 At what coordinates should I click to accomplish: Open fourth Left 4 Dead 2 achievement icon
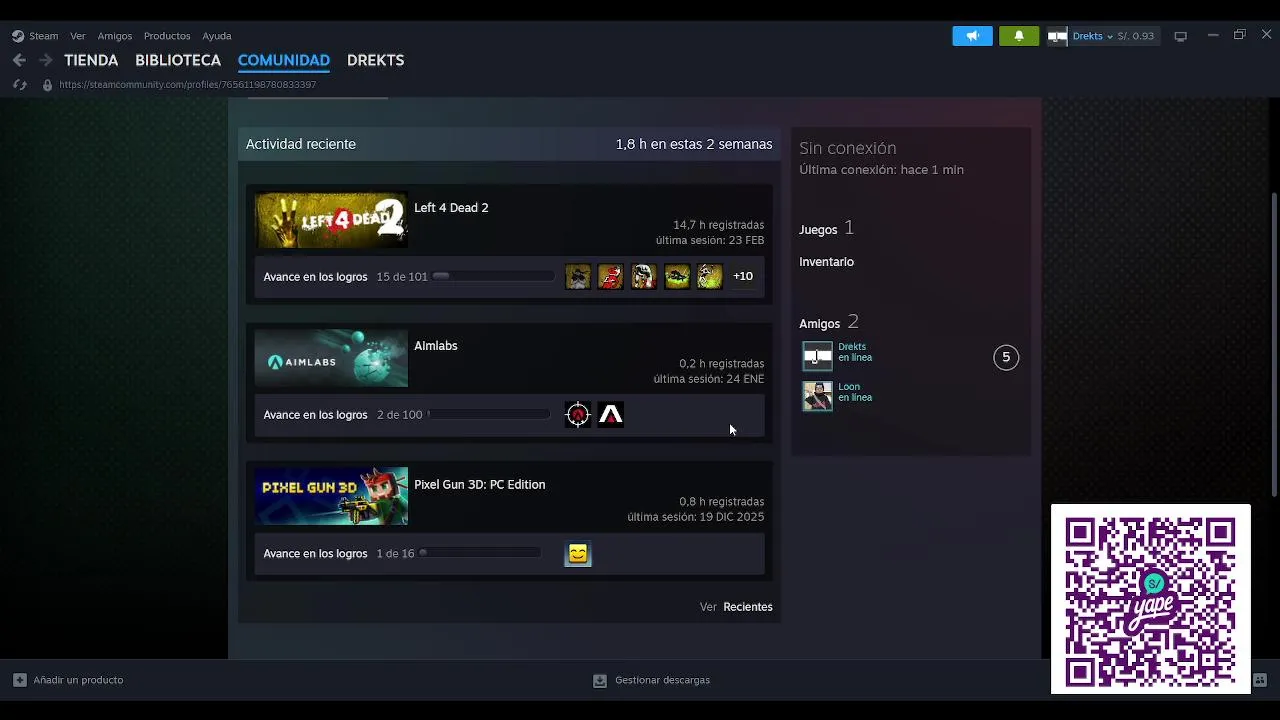pyautogui.click(x=677, y=277)
